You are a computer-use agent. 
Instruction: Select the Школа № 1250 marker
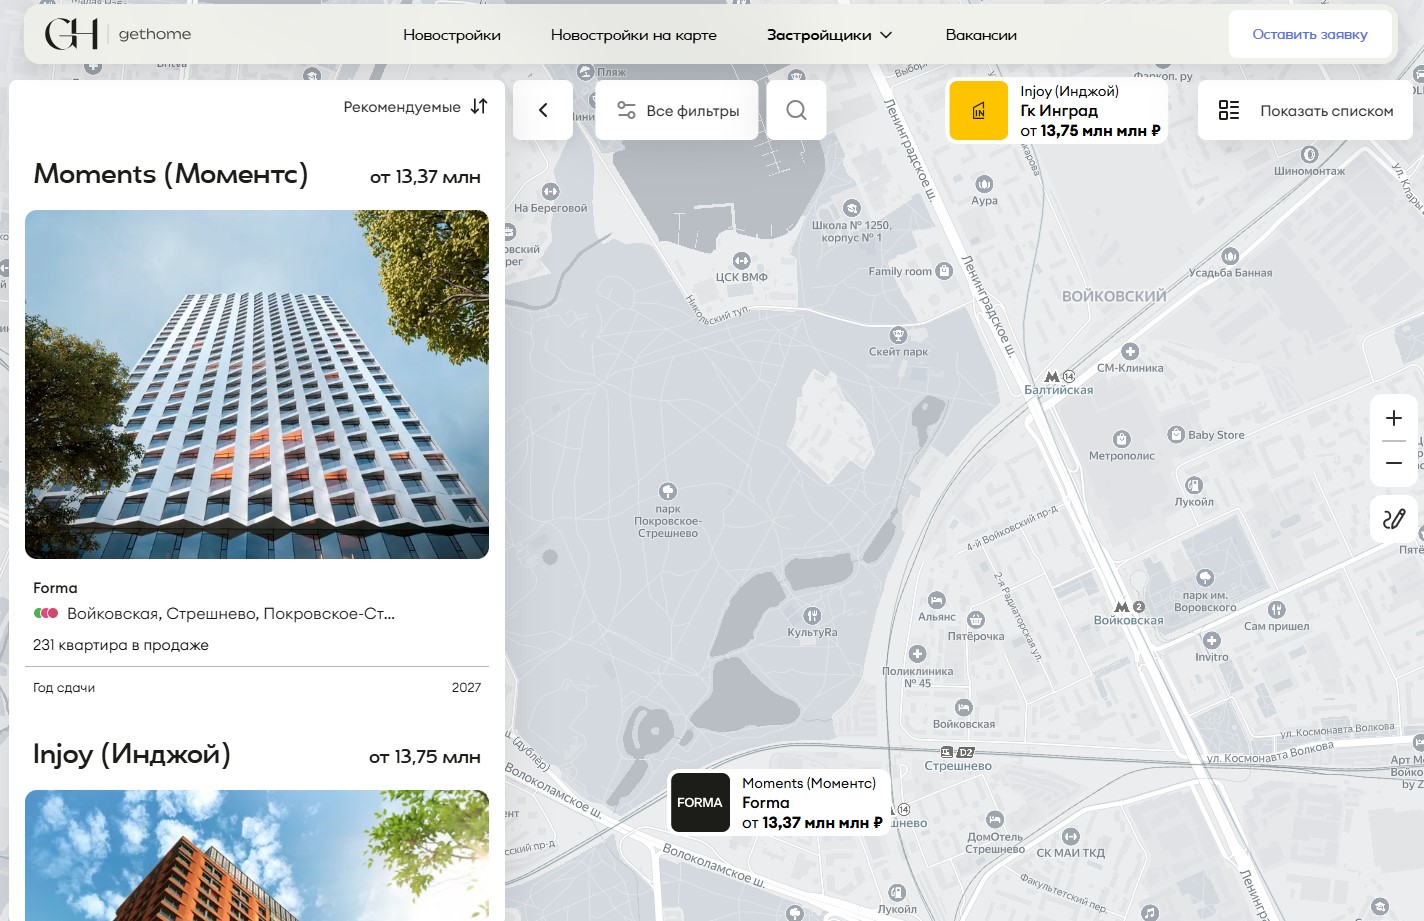851,208
